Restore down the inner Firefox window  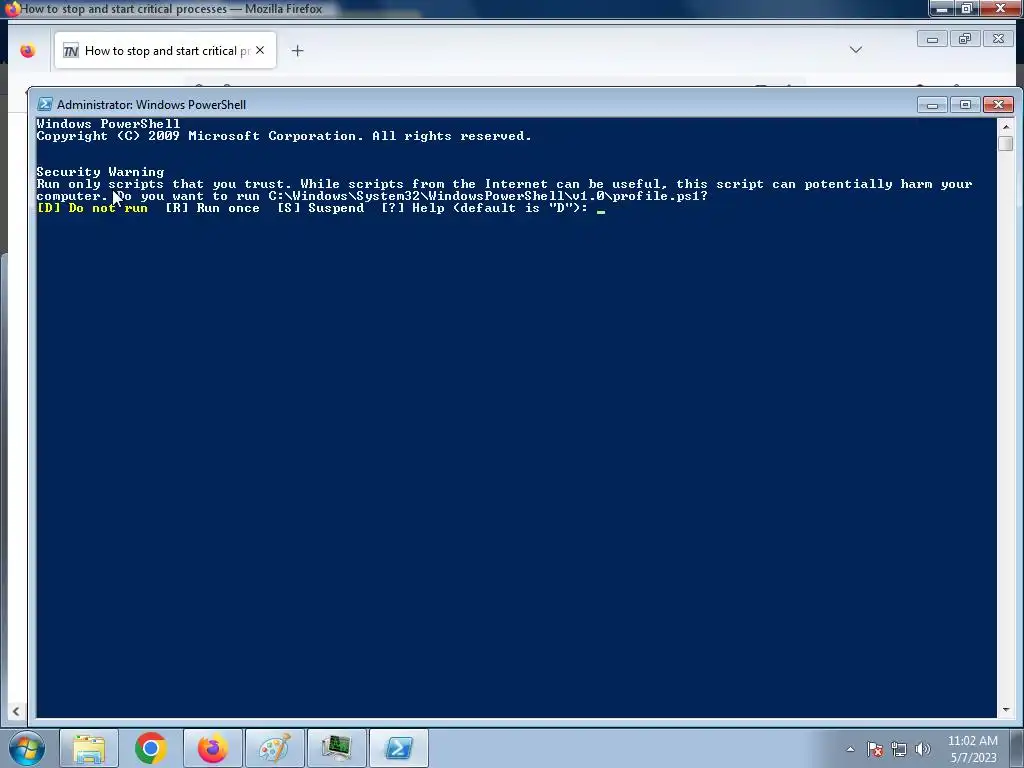pyautogui.click(x=965, y=39)
